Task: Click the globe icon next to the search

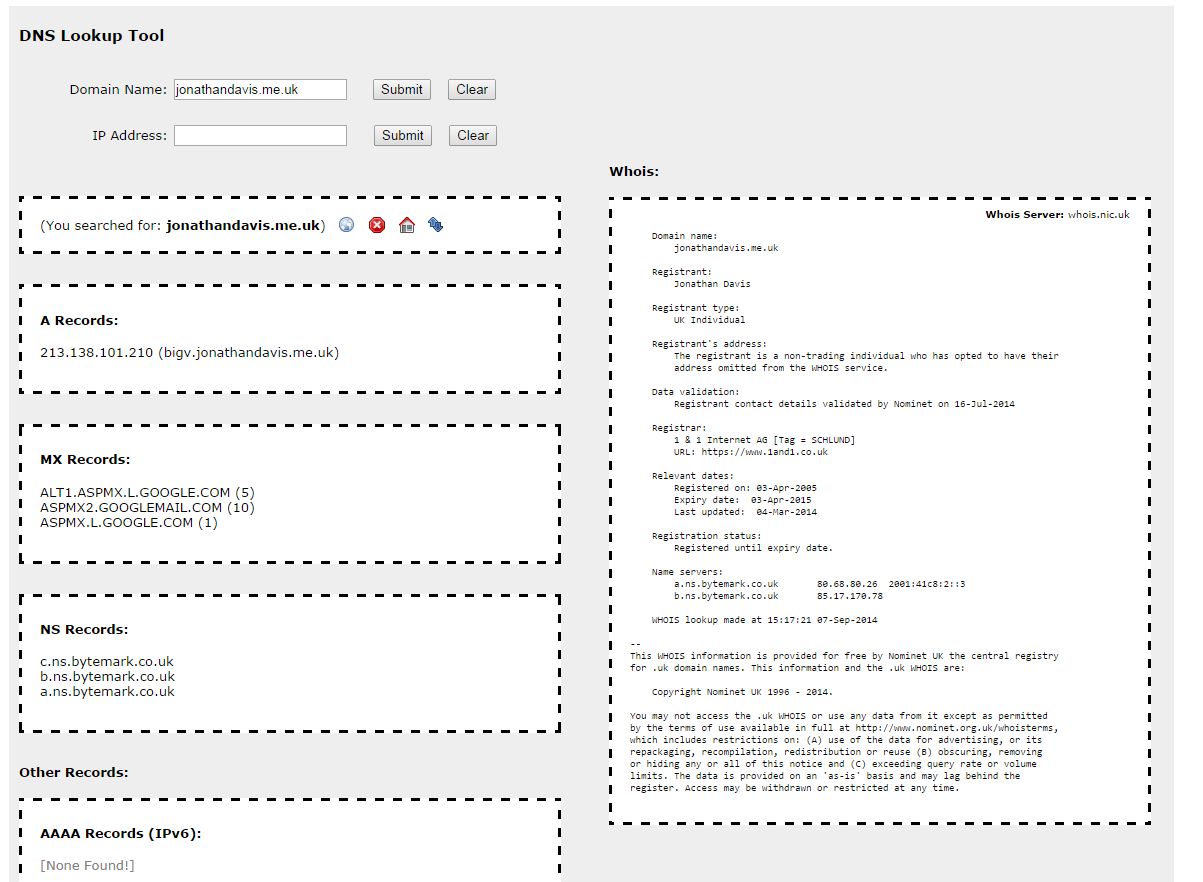Action: (x=346, y=225)
